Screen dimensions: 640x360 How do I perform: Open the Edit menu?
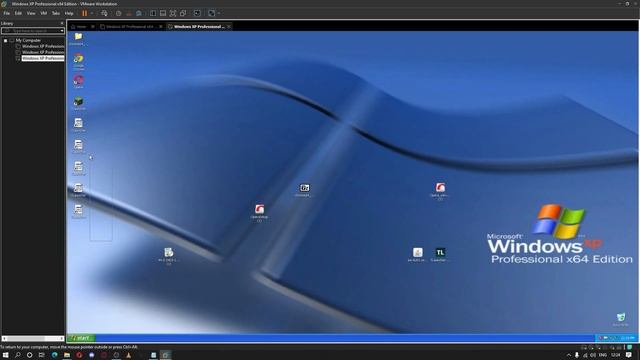pyautogui.click(x=18, y=13)
